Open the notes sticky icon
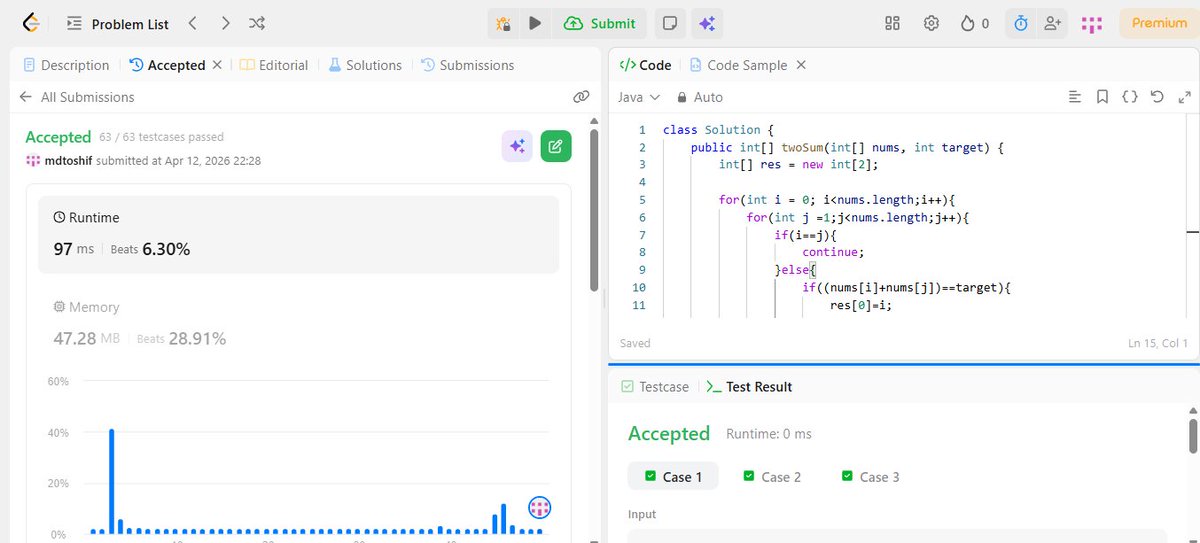Image resolution: width=1200 pixels, height=543 pixels. (x=671, y=23)
